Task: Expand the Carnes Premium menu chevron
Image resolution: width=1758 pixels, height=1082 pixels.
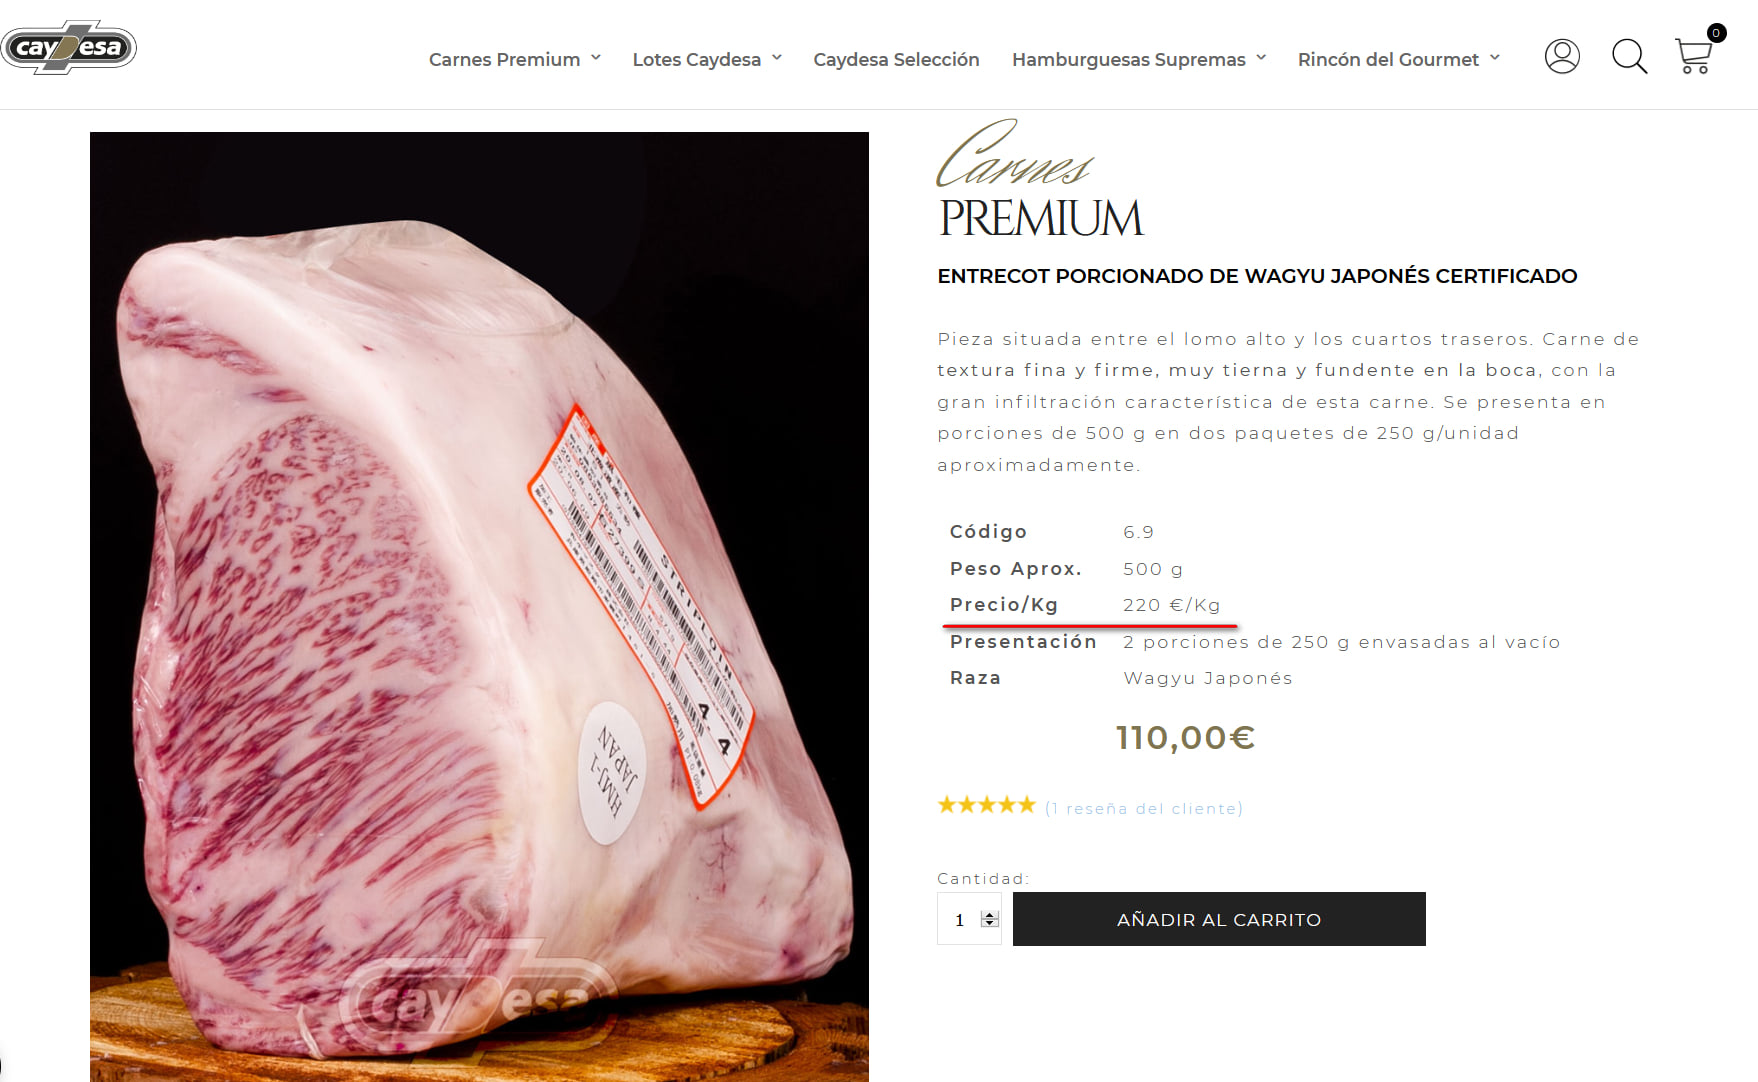Action: coord(596,58)
